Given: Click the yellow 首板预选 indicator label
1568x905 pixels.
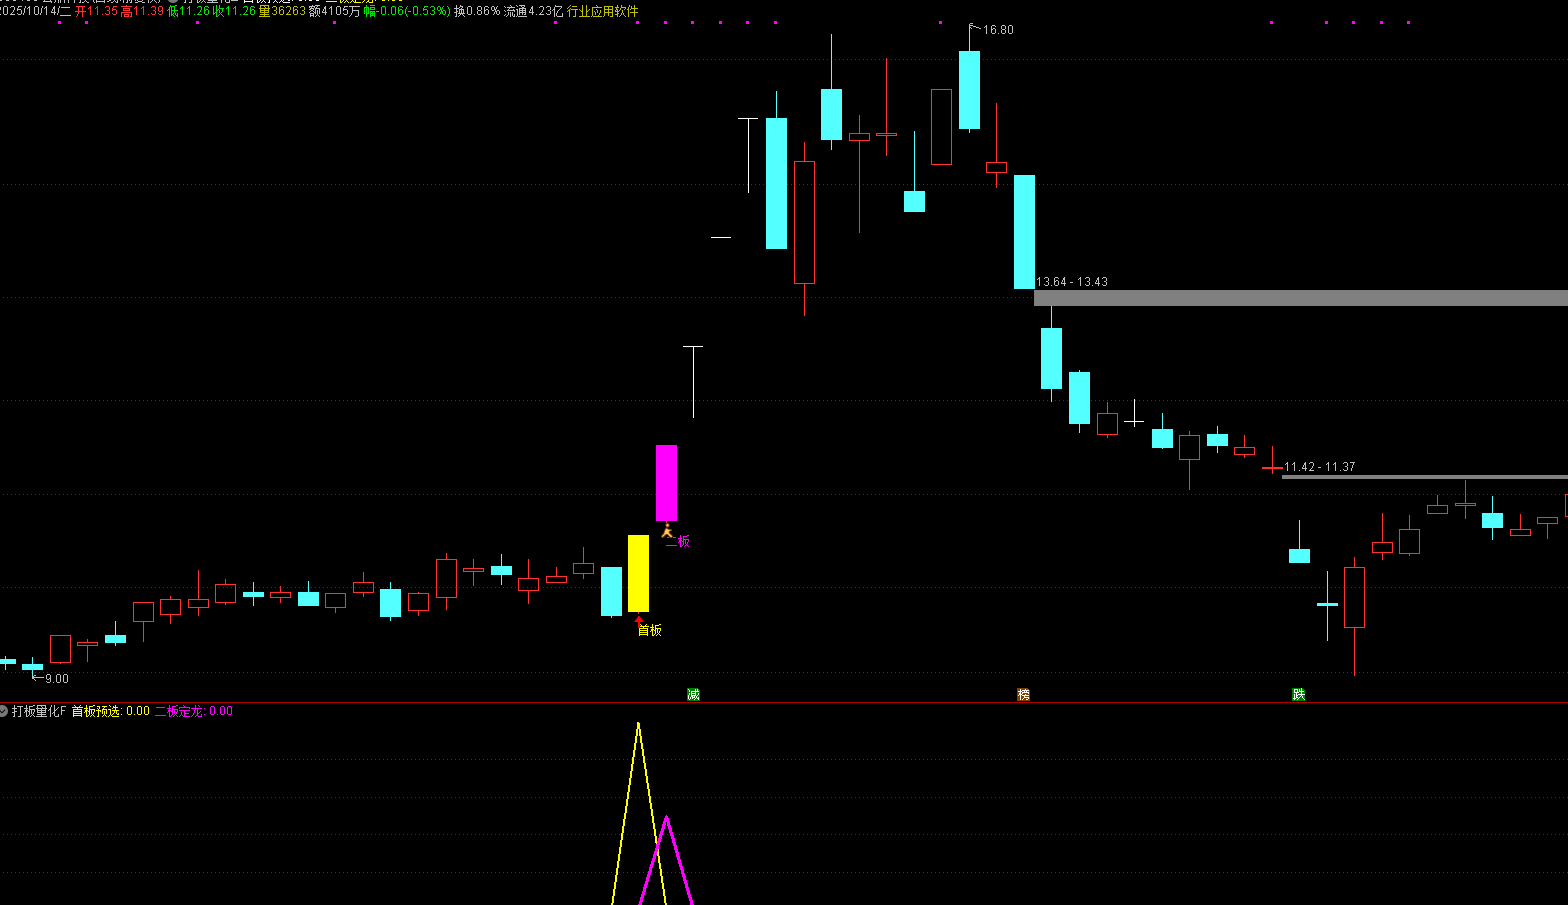Looking at the screenshot, I should [x=110, y=711].
